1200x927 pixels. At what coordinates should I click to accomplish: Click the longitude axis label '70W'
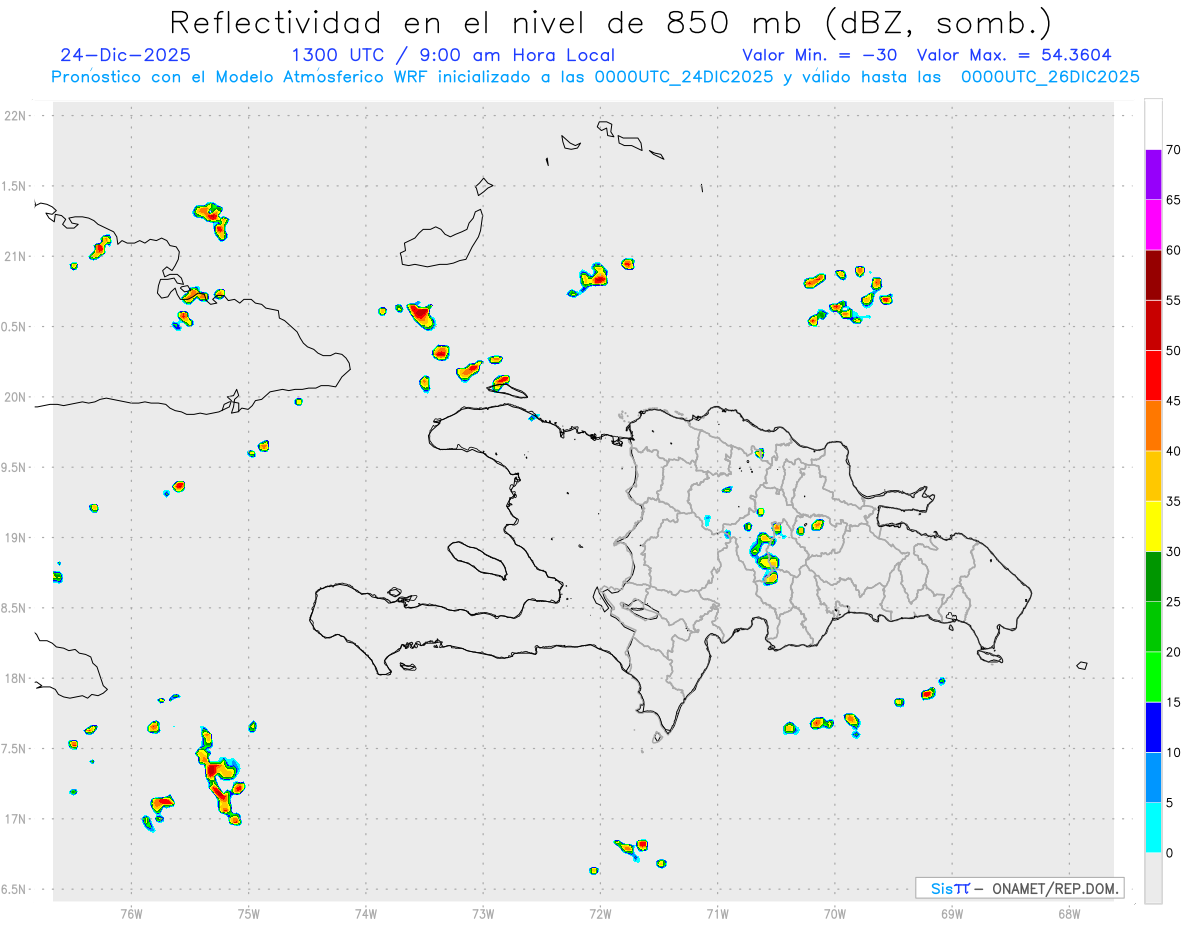[835, 913]
